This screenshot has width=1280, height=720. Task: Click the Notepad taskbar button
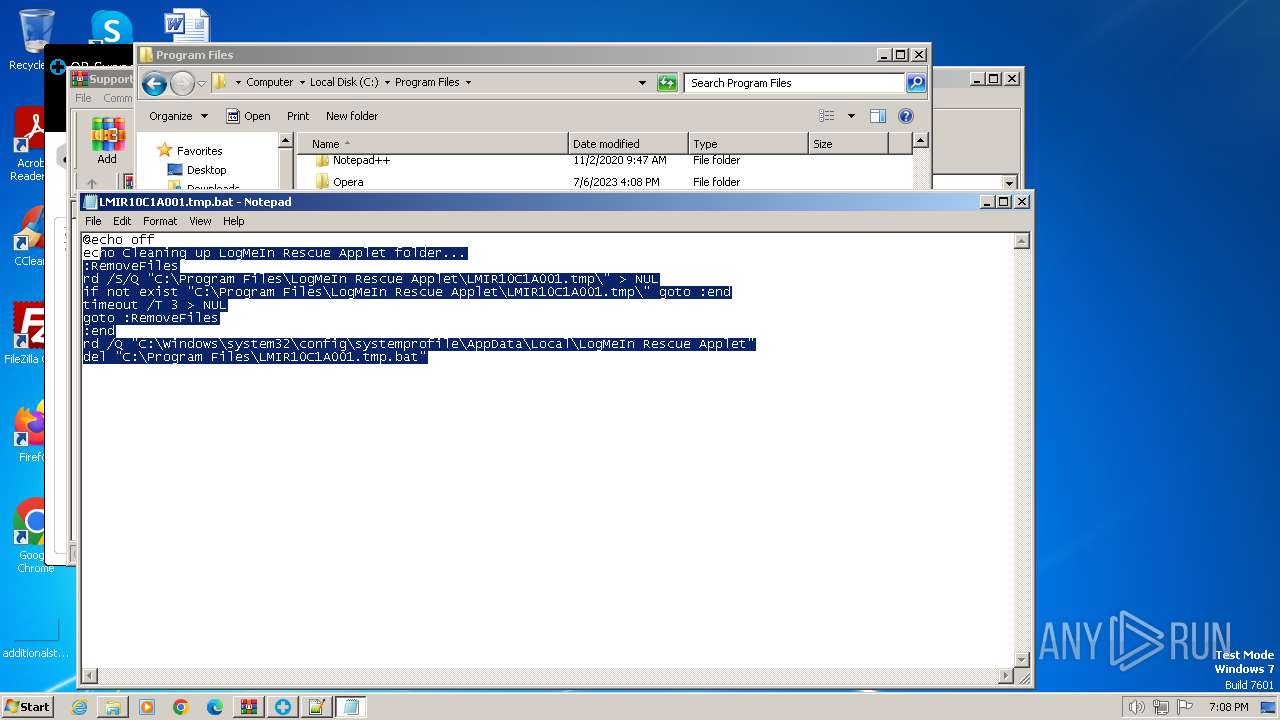click(351, 707)
